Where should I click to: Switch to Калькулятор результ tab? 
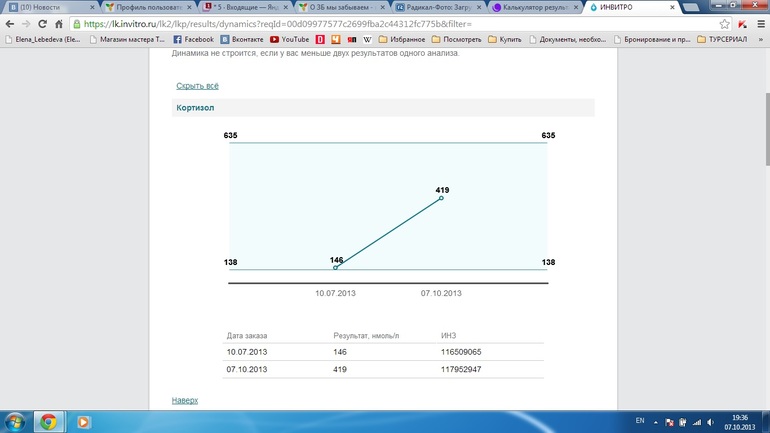coord(534,7)
